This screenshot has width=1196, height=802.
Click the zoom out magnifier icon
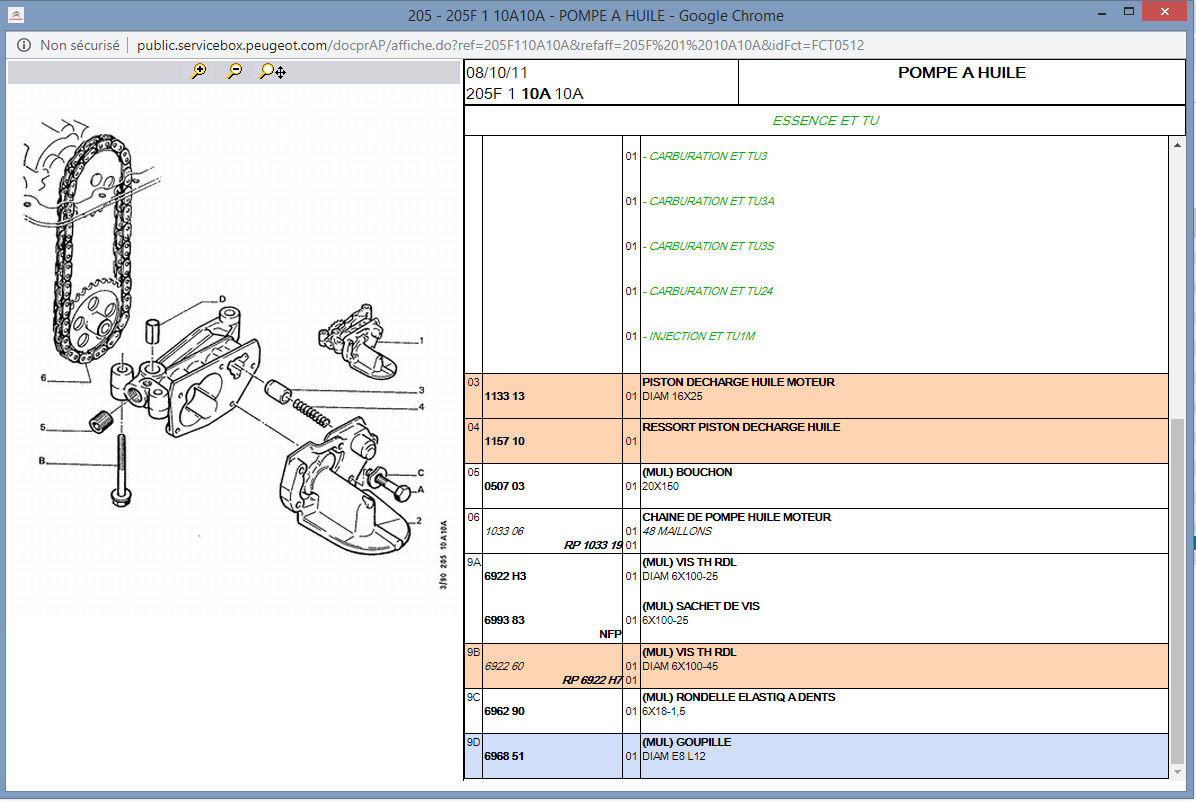[235, 72]
